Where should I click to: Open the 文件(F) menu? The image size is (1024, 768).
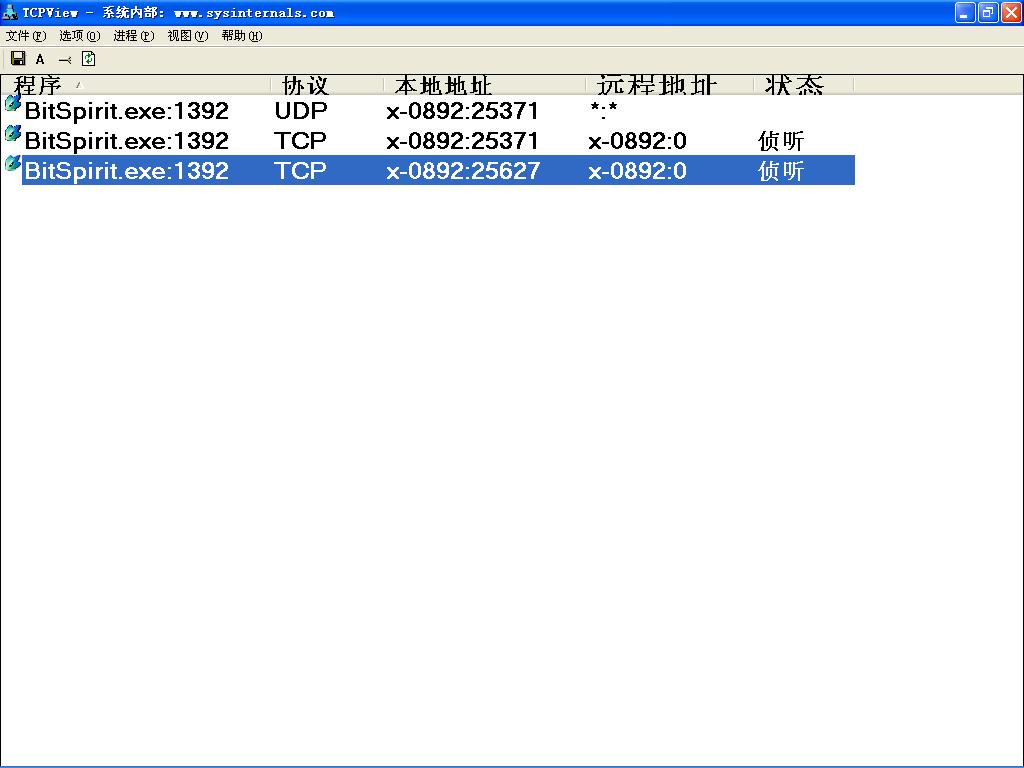26,36
